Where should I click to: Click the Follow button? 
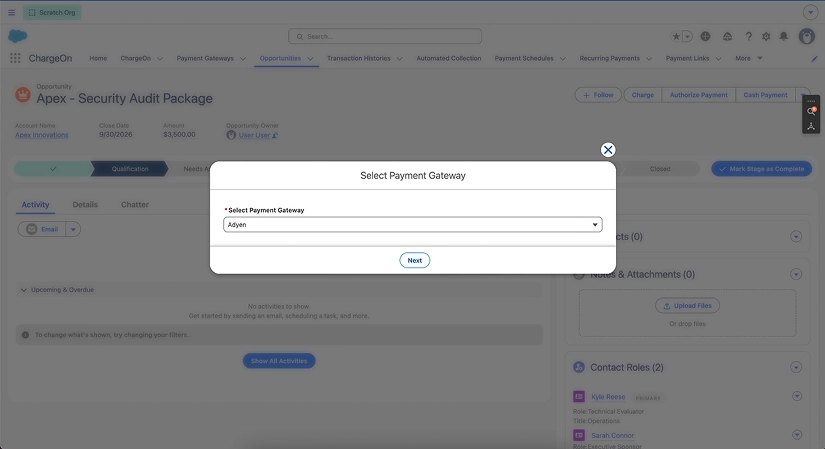(x=598, y=95)
